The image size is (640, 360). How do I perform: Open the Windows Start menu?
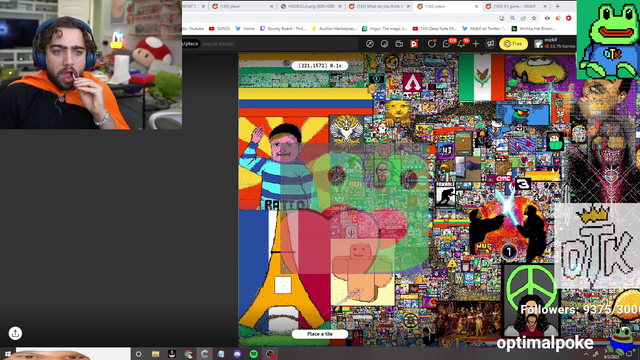click(7, 354)
